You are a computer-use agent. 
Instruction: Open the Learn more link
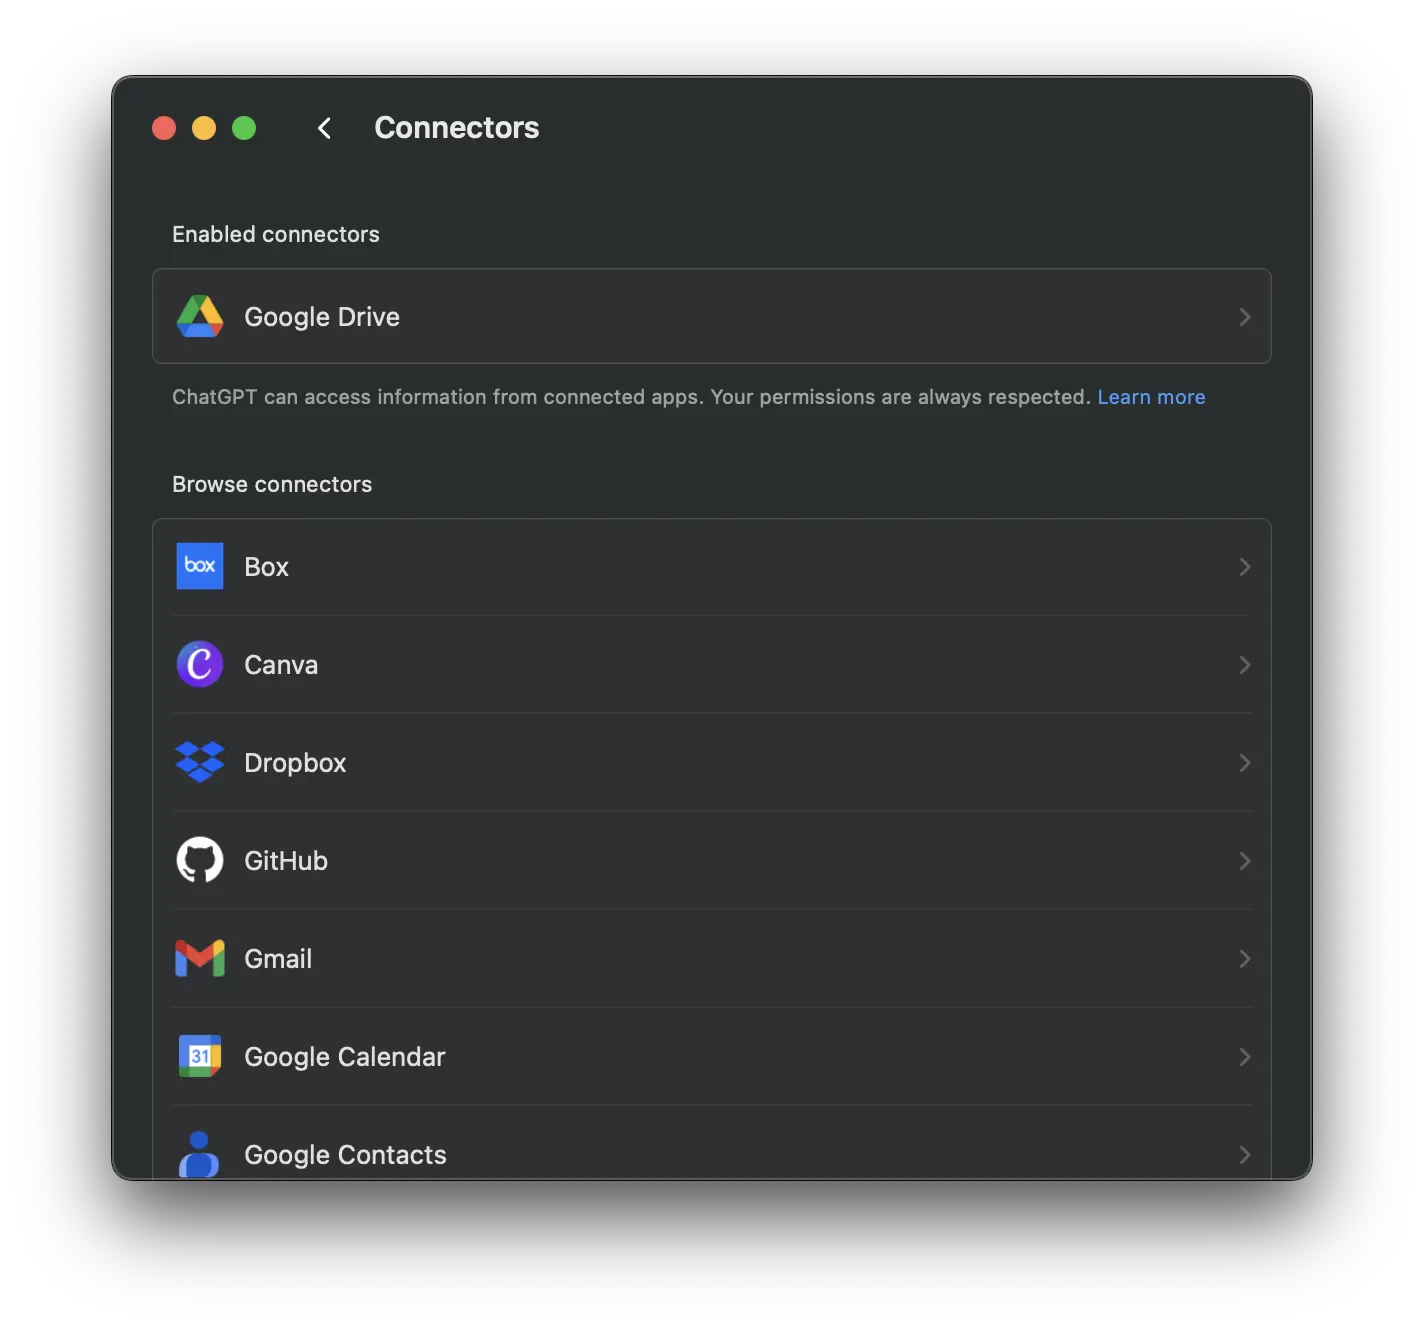point(1151,397)
